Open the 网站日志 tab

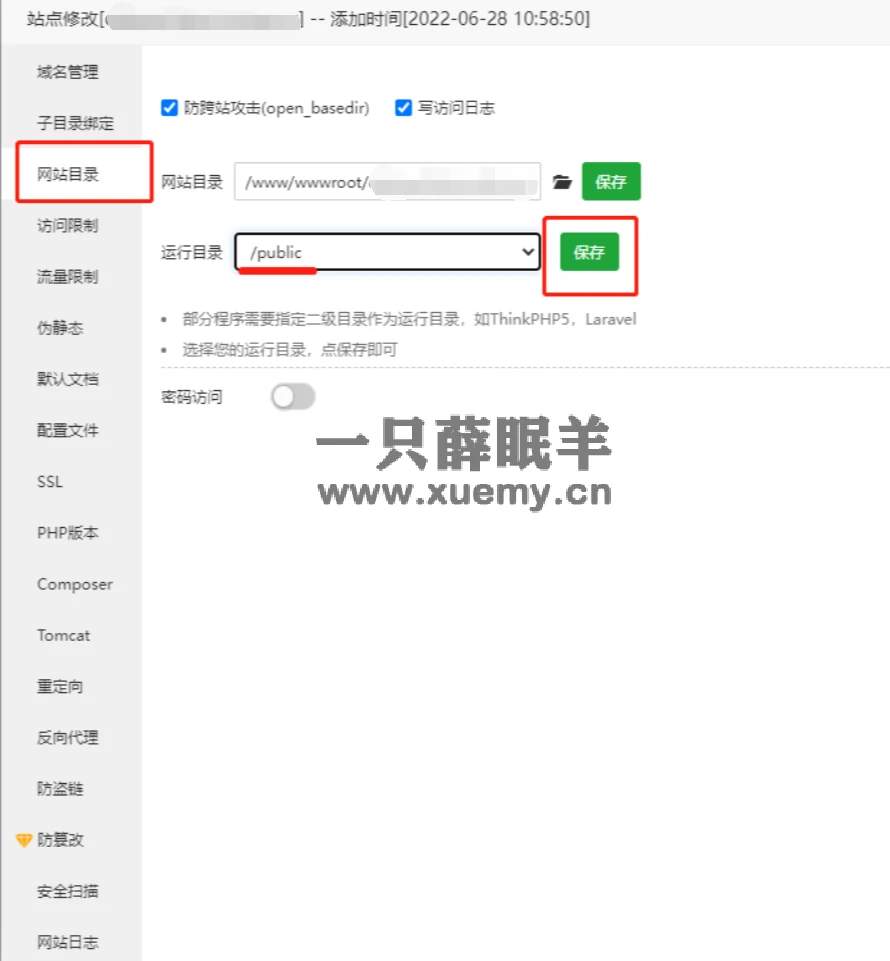pyautogui.click(x=67, y=942)
